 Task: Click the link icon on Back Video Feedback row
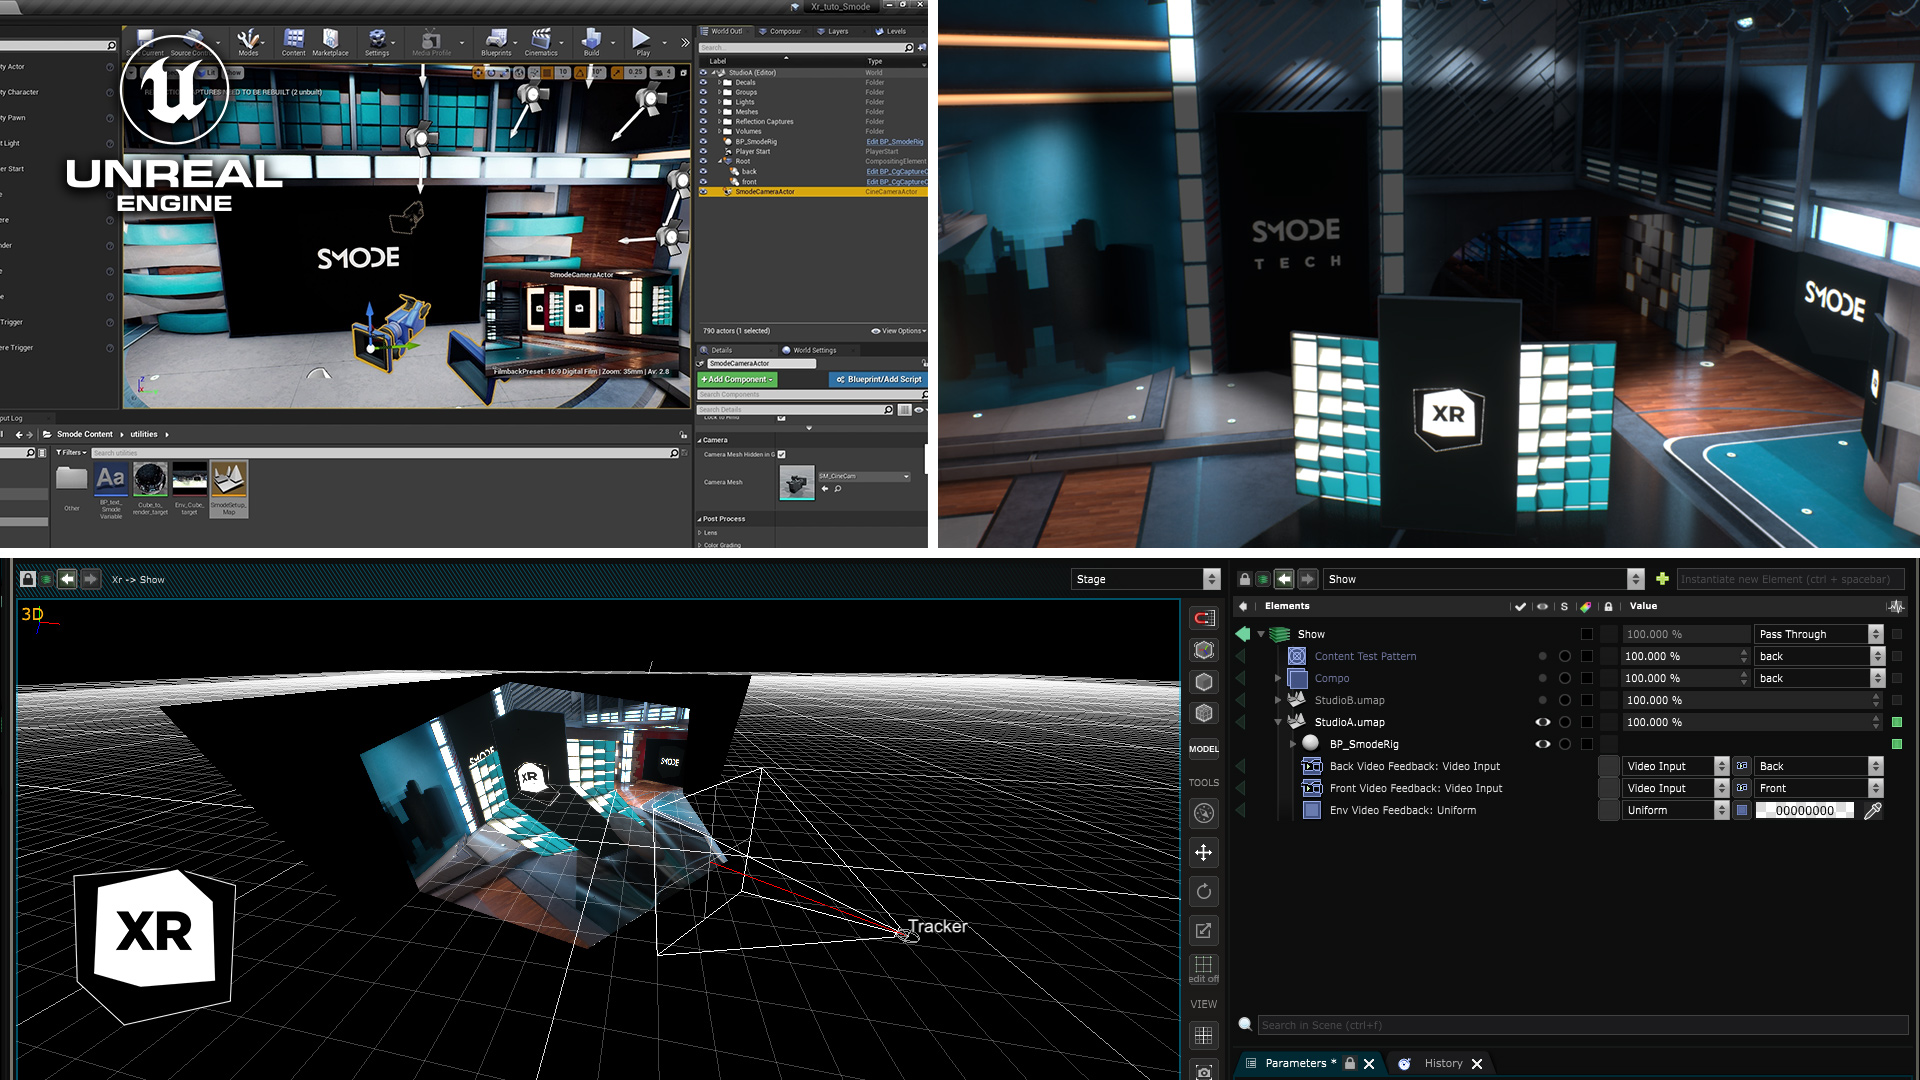[x=1742, y=766]
